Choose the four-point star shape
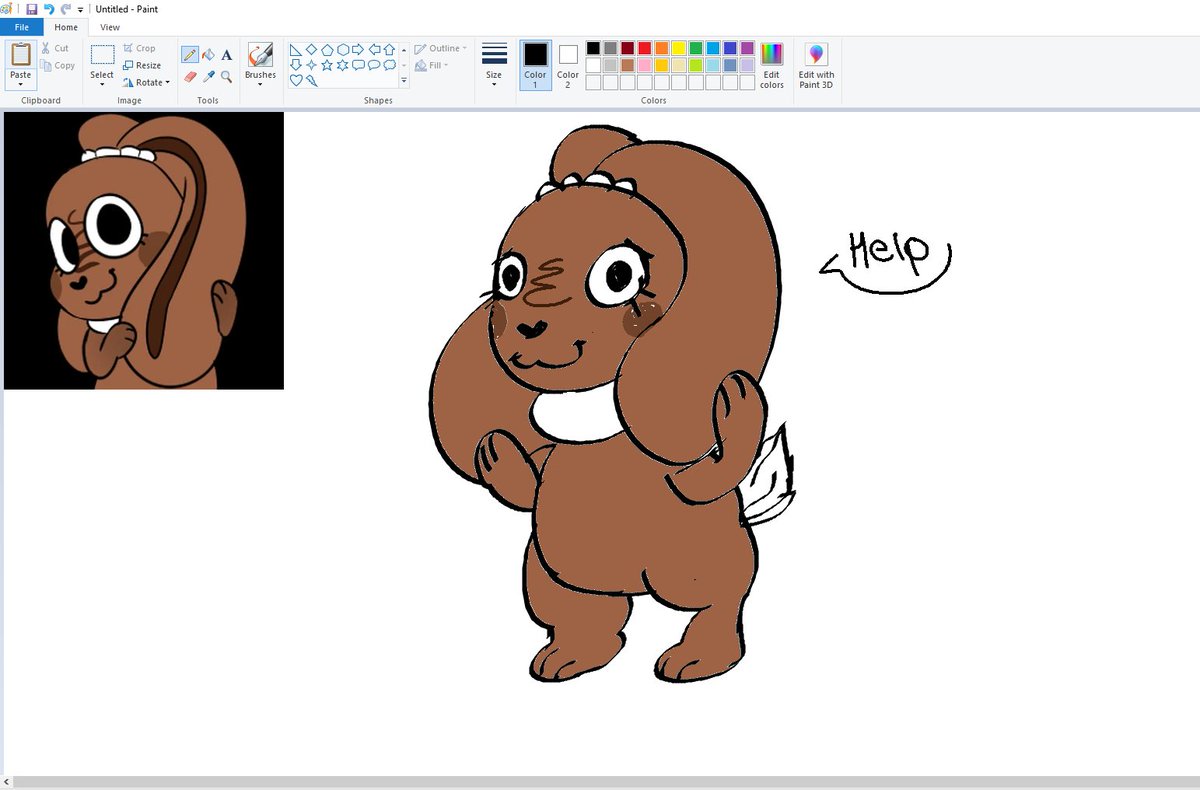The height and width of the screenshot is (790, 1200). click(311, 65)
